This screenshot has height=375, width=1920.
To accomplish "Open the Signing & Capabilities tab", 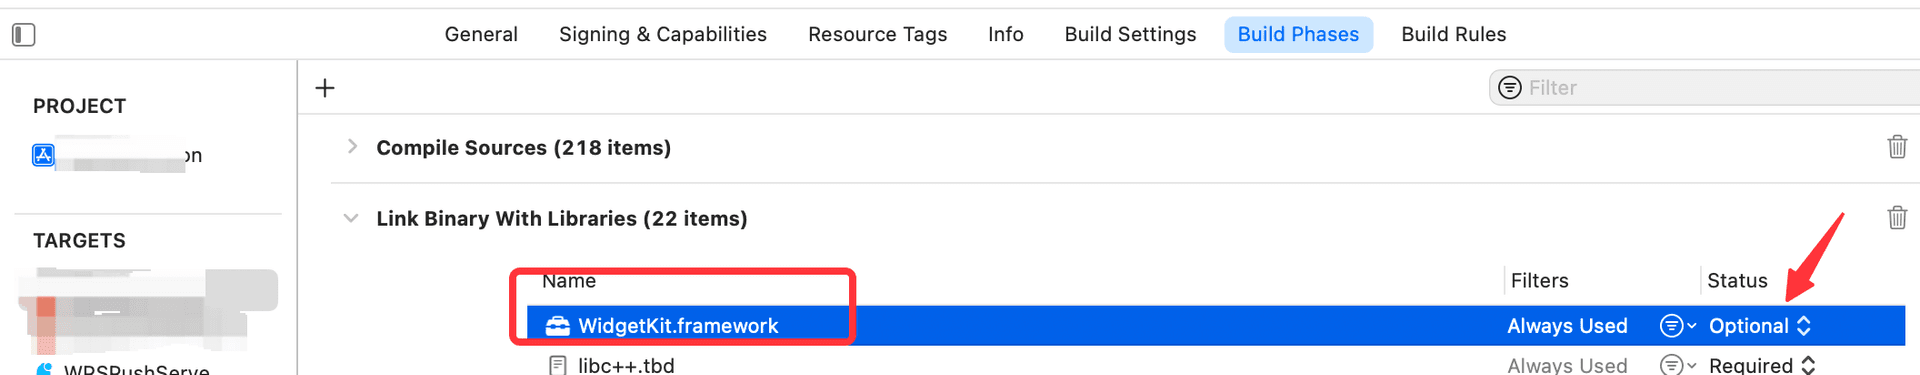I will 663,34.
